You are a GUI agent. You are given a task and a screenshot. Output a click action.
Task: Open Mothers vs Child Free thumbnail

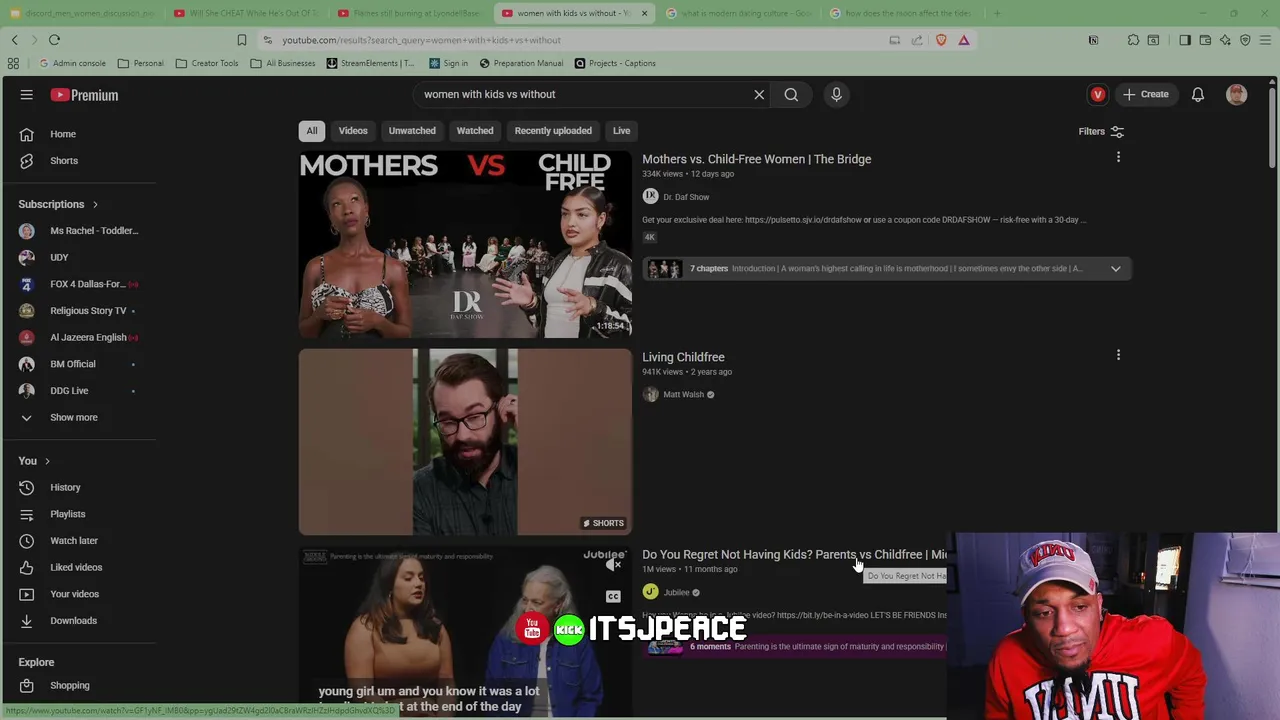[x=465, y=244]
